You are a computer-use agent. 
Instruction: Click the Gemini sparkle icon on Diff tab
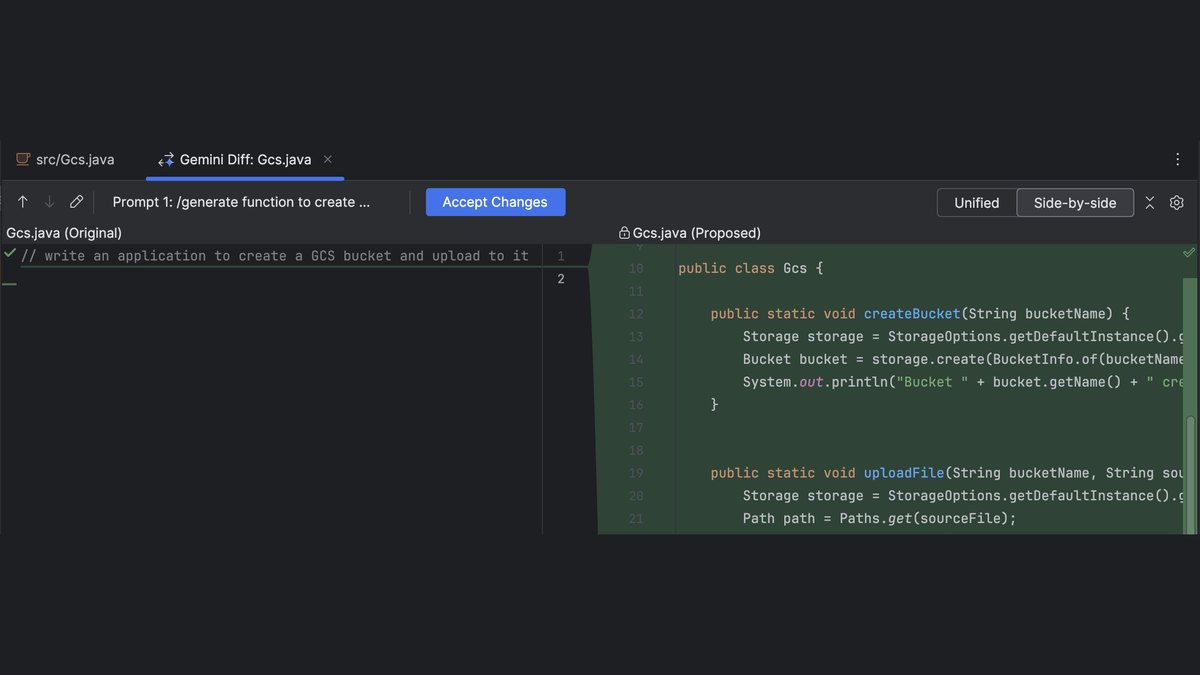coord(166,159)
